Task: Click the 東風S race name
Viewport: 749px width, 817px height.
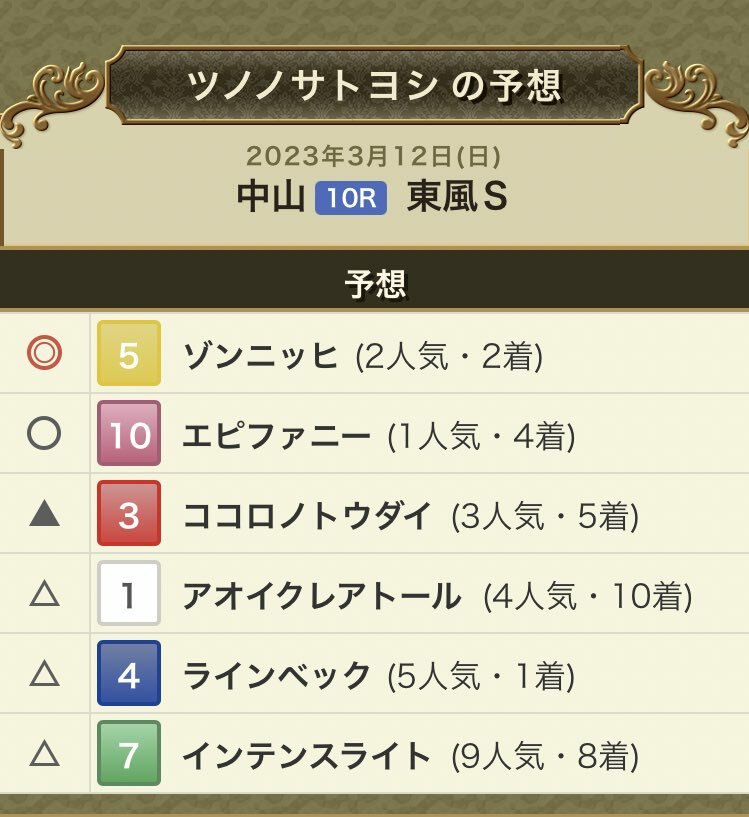Action: tap(458, 197)
